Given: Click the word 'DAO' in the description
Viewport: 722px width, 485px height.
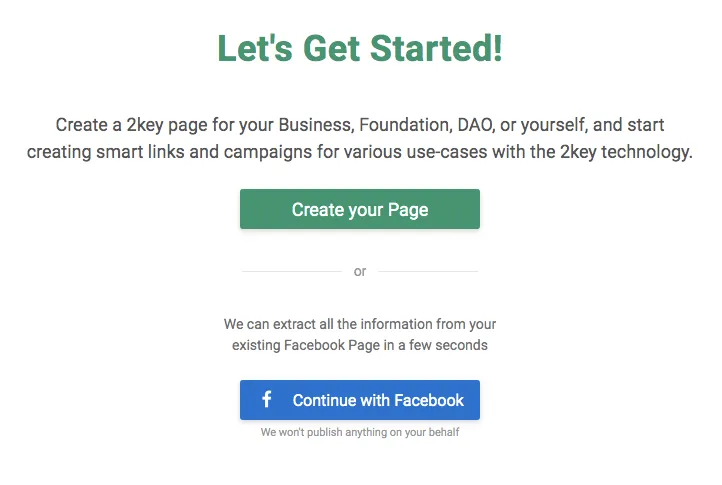Looking at the screenshot, I should [x=476, y=125].
